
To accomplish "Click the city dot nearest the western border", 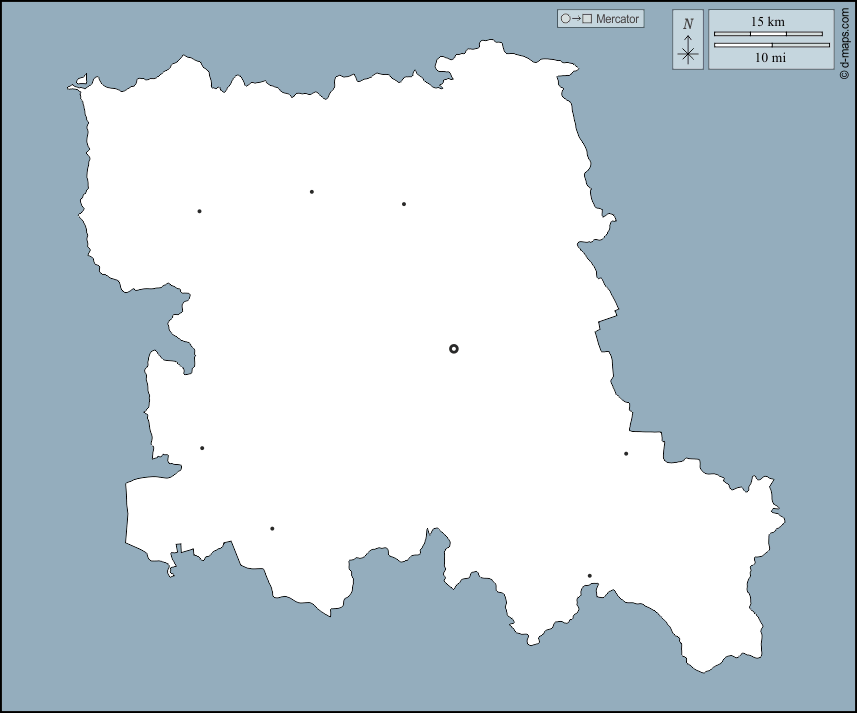I will [202, 448].
